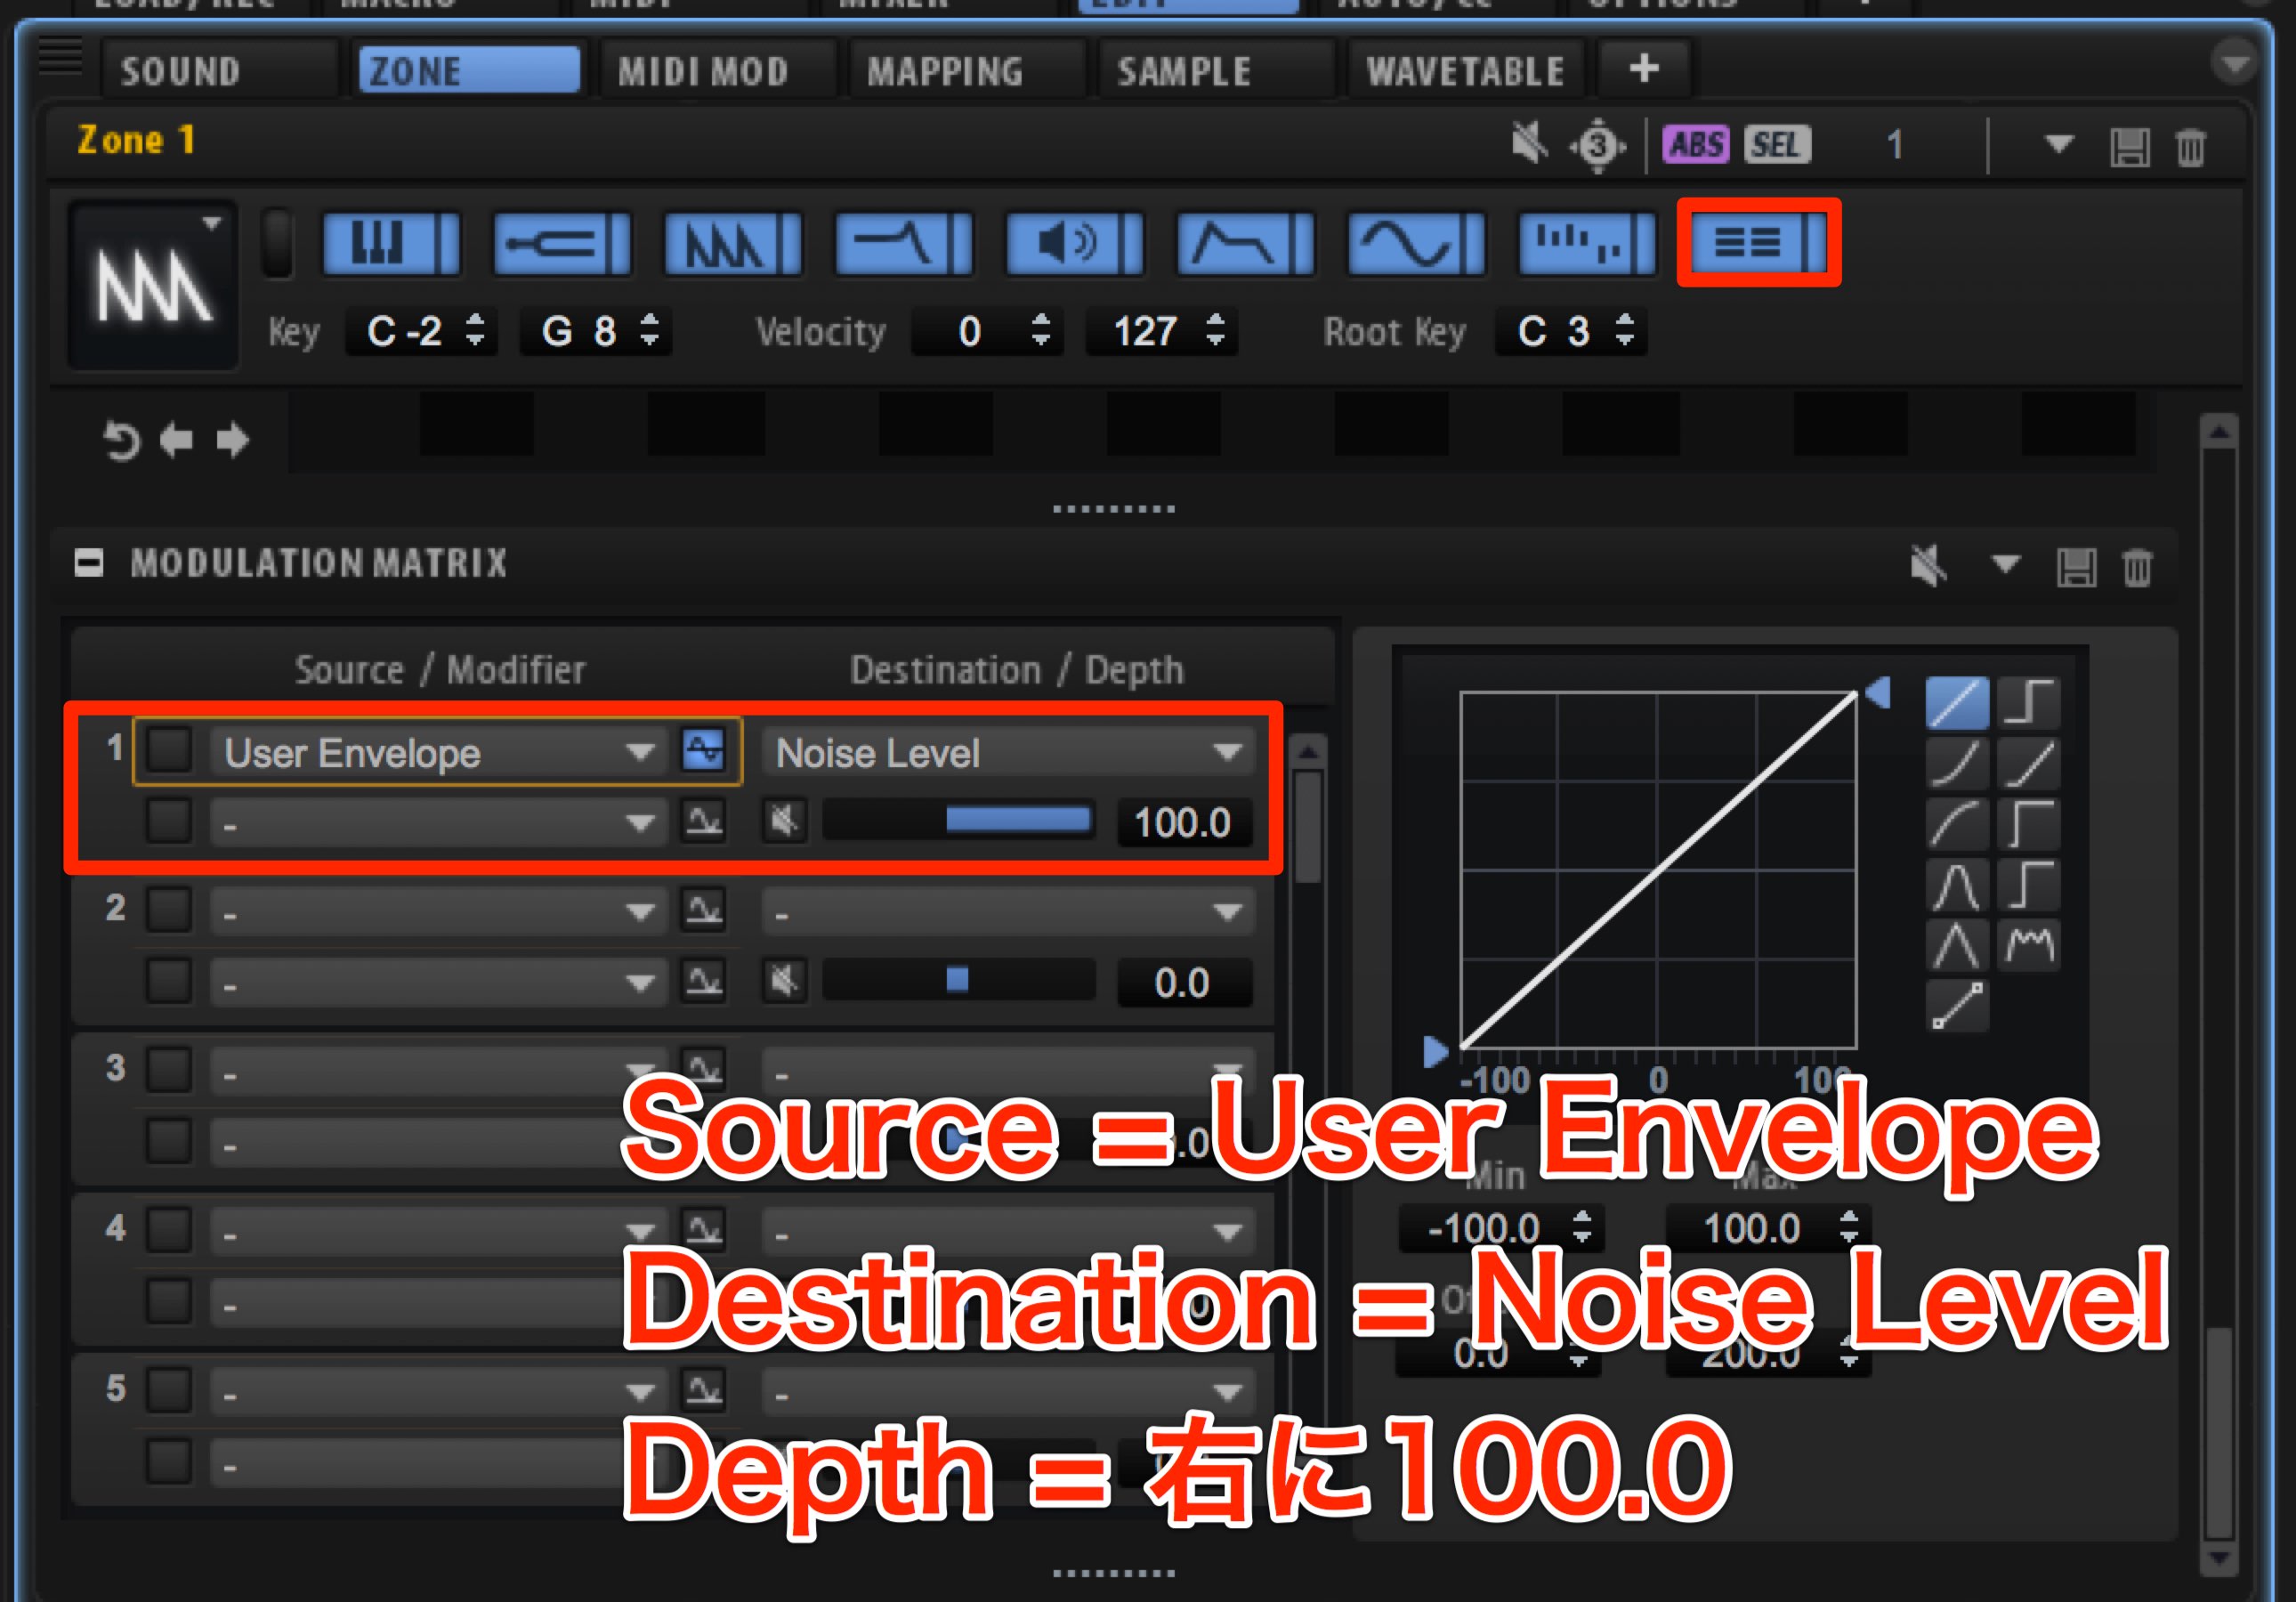Open the Modulation Matrix section button
Viewport: 2296px width, 1602px height.
[1759, 243]
